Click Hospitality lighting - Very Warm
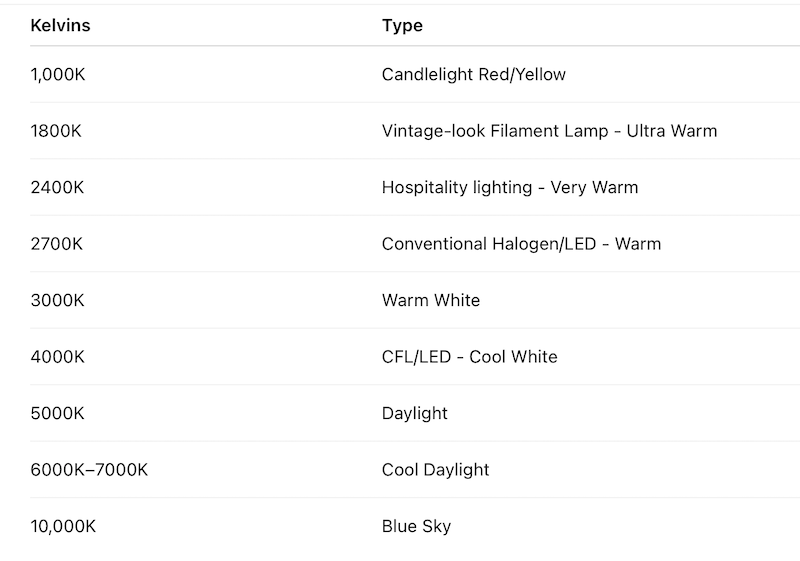Image resolution: width=800 pixels, height=561 pixels. click(509, 187)
